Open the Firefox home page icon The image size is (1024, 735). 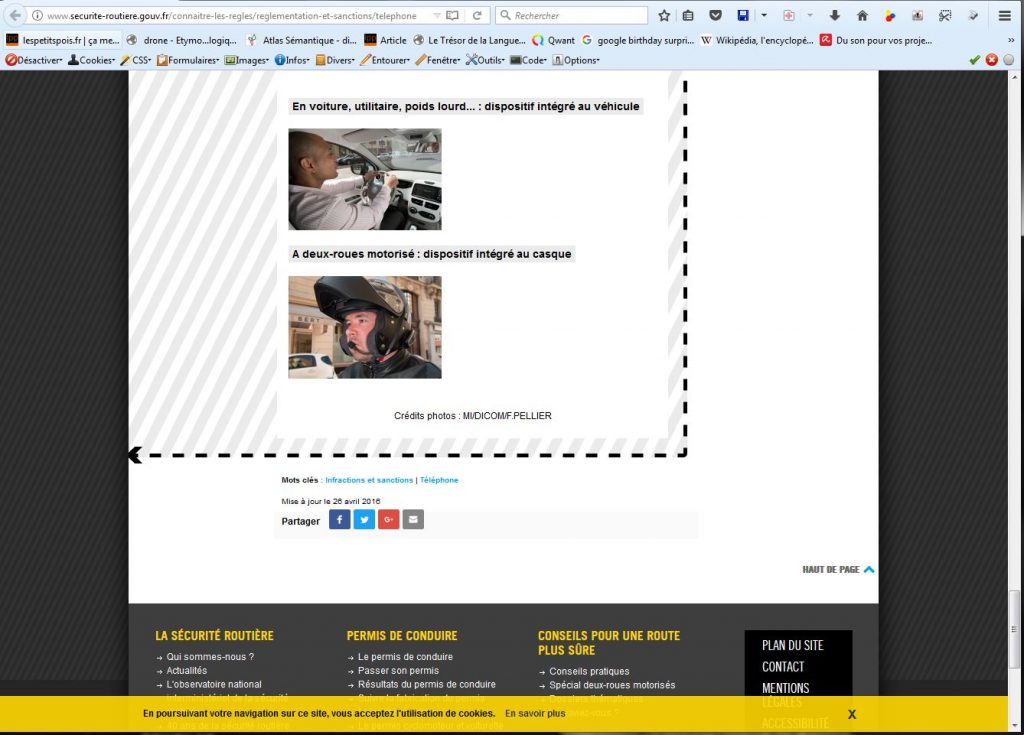[862, 16]
